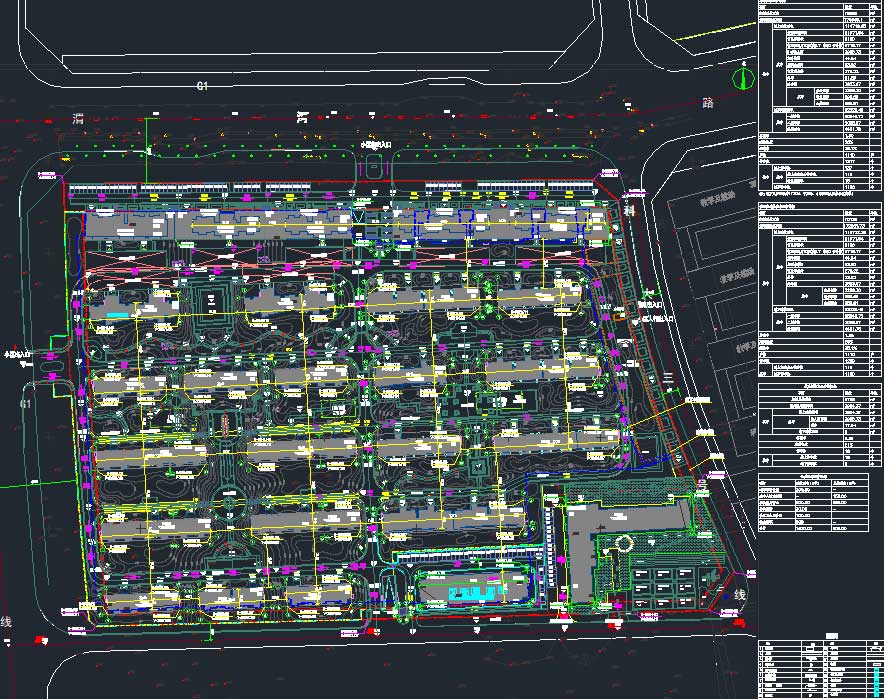Screen dimensions: 884x699
Task: Click the small cyan rectangle in the upper-left building
Action: [x=118, y=316]
